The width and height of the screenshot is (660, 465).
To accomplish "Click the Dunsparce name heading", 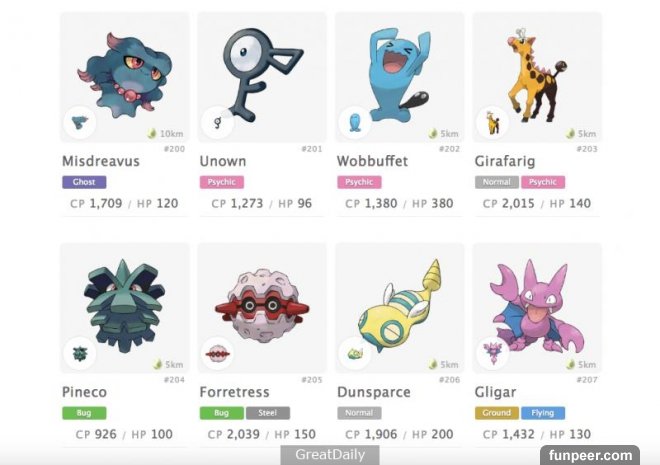I will click(x=374, y=392).
